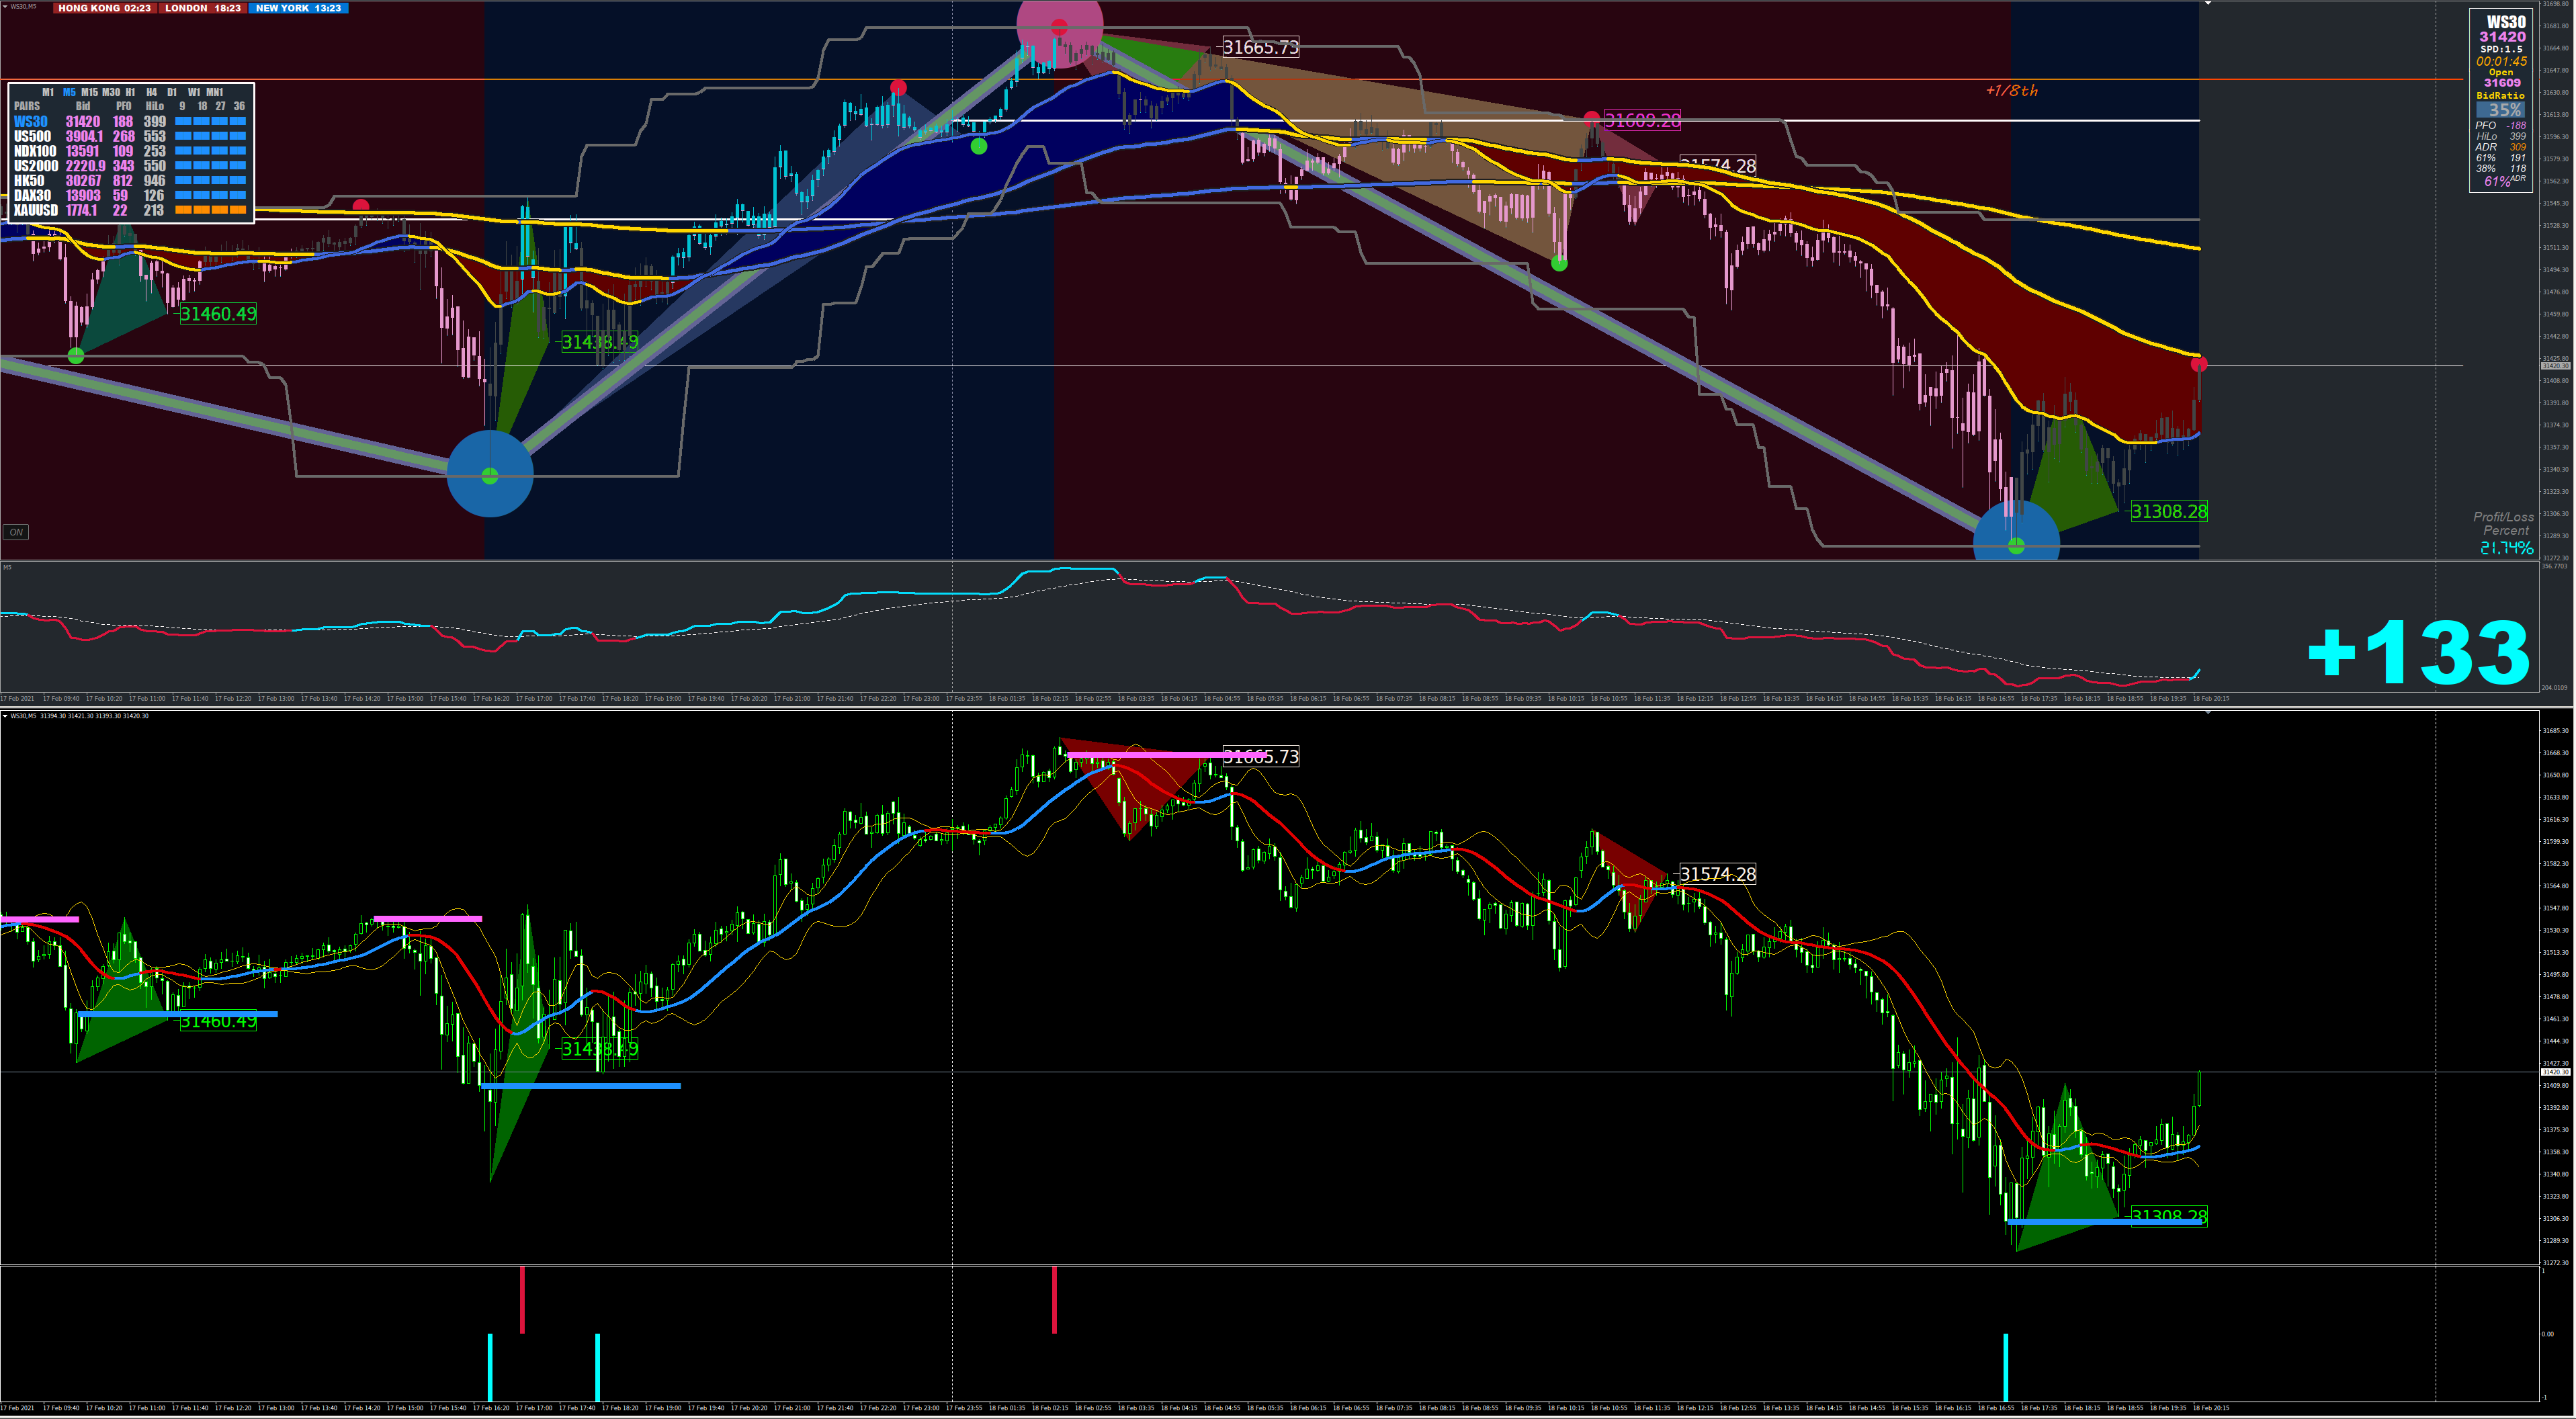
Task: Click the 31665.73 price label upper chart
Action: coord(1260,47)
